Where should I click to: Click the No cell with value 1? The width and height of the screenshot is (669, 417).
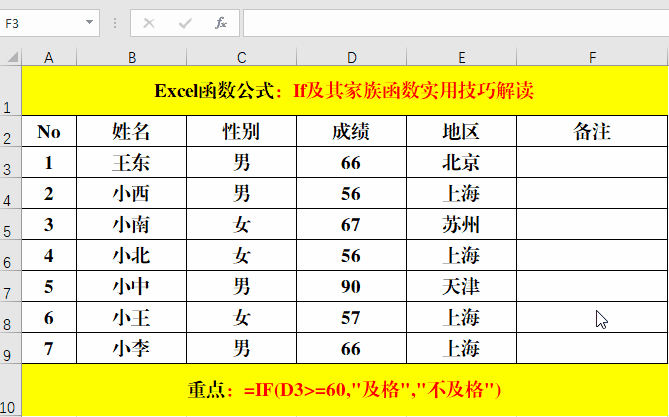(x=49, y=162)
